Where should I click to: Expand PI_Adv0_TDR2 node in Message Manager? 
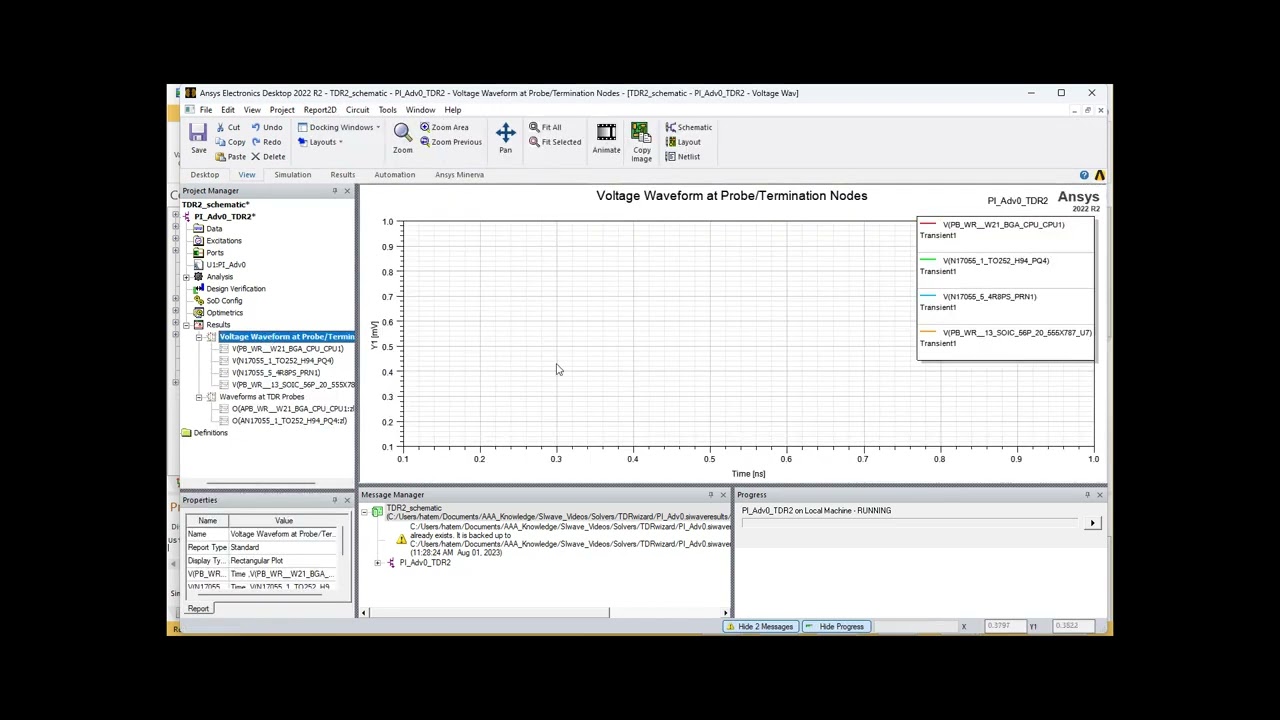[x=378, y=563]
